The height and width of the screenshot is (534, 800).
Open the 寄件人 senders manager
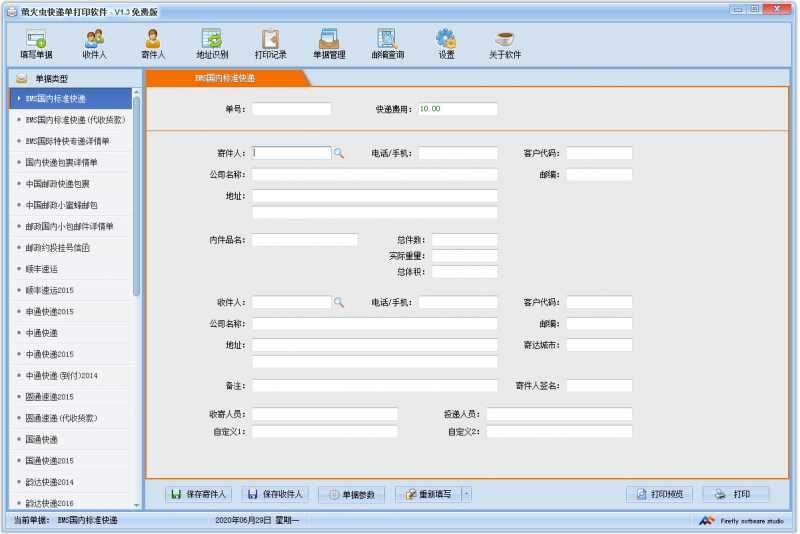[x=152, y=44]
